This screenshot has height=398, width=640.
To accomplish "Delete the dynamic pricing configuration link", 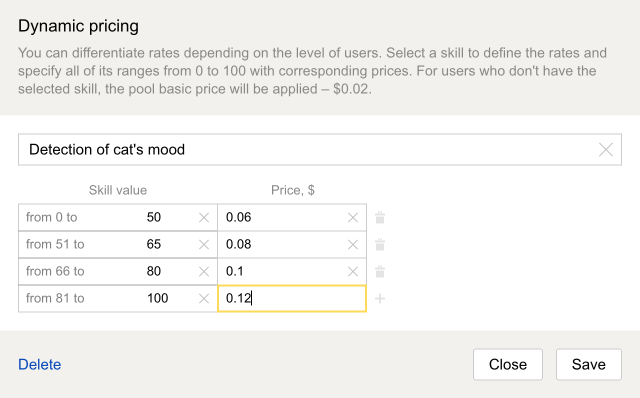I will (x=40, y=364).
